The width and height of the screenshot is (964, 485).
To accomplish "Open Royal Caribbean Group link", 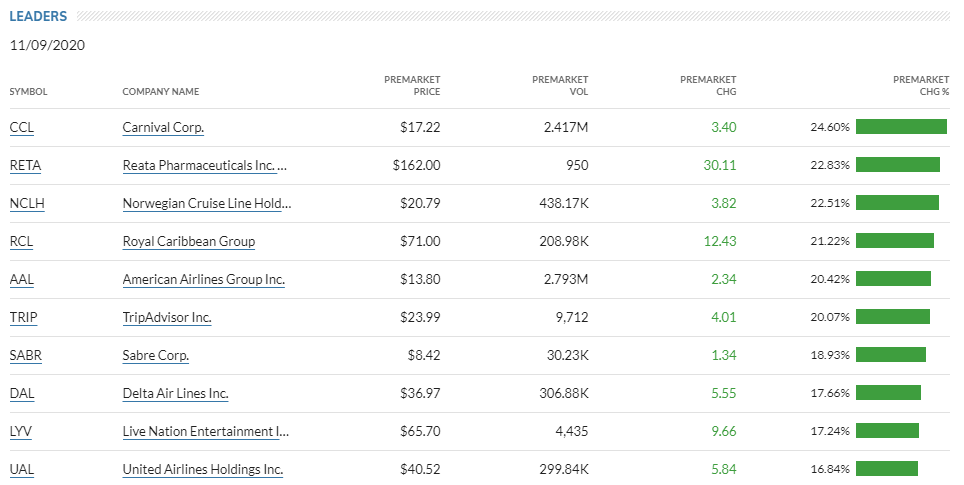I will [x=188, y=242].
